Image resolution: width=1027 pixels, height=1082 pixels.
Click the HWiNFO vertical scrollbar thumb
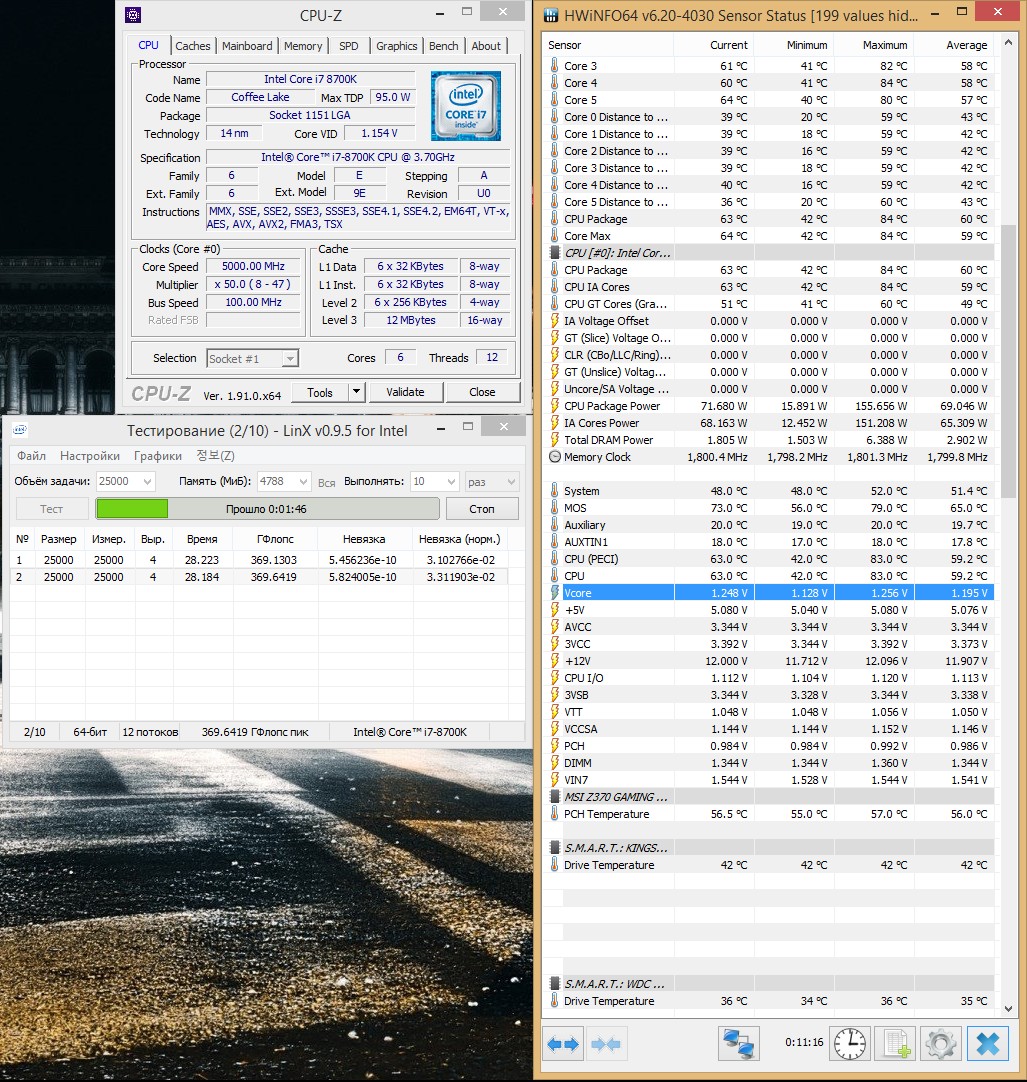1008,361
